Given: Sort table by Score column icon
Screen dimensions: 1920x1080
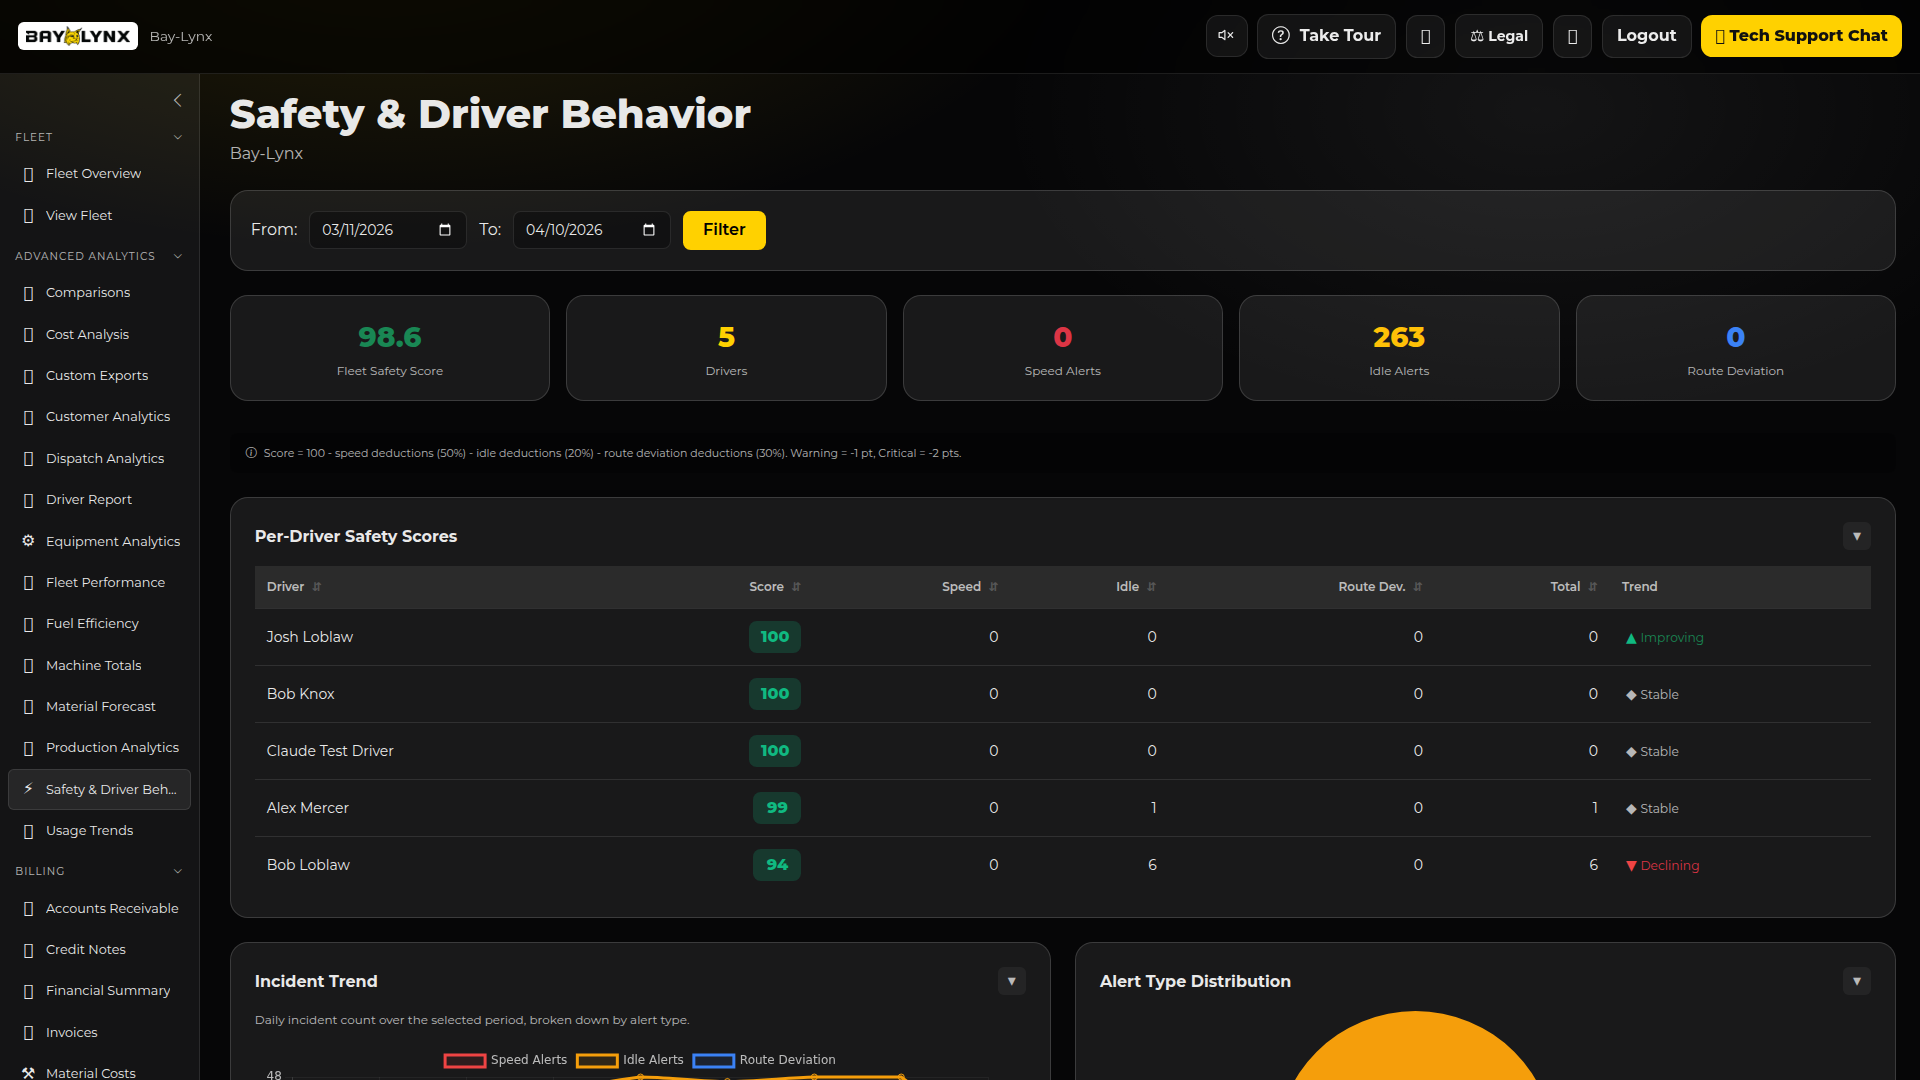Looking at the screenshot, I should [797, 587].
